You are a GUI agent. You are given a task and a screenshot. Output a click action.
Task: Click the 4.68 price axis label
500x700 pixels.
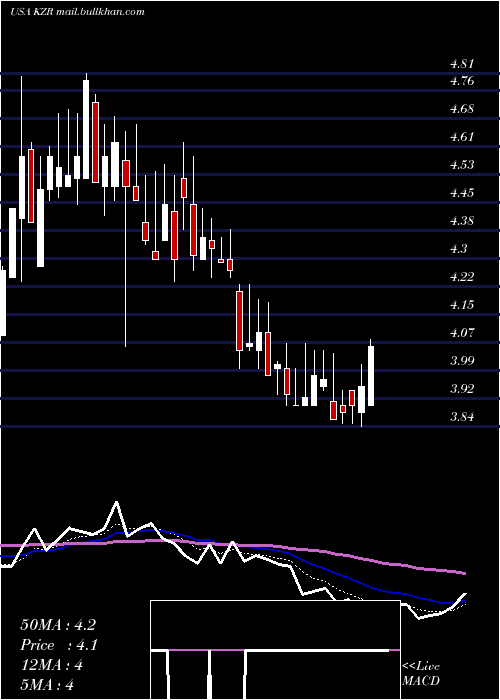[x=462, y=109]
